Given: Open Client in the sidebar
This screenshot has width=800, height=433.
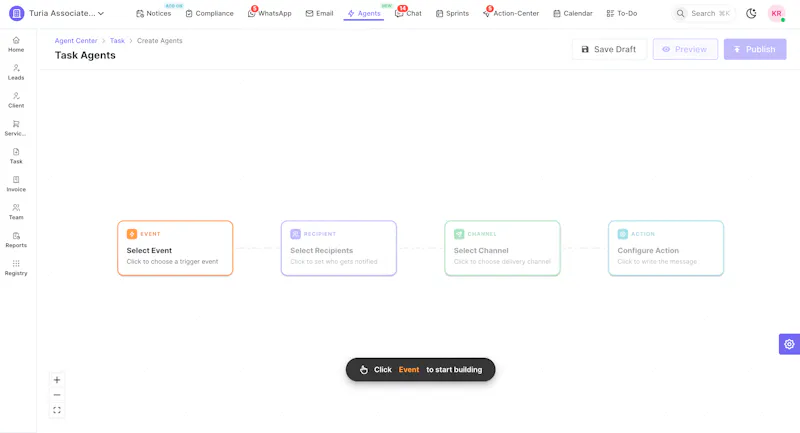Looking at the screenshot, I should pos(16,100).
